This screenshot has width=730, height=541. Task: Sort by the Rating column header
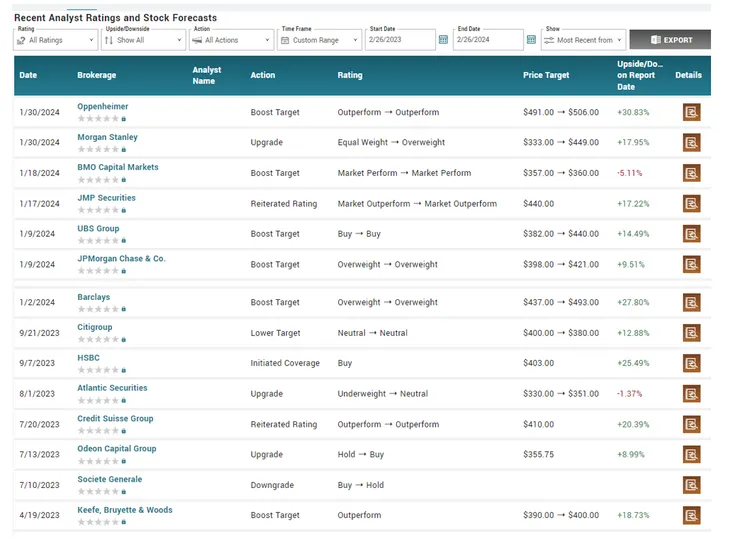[x=350, y=75]
